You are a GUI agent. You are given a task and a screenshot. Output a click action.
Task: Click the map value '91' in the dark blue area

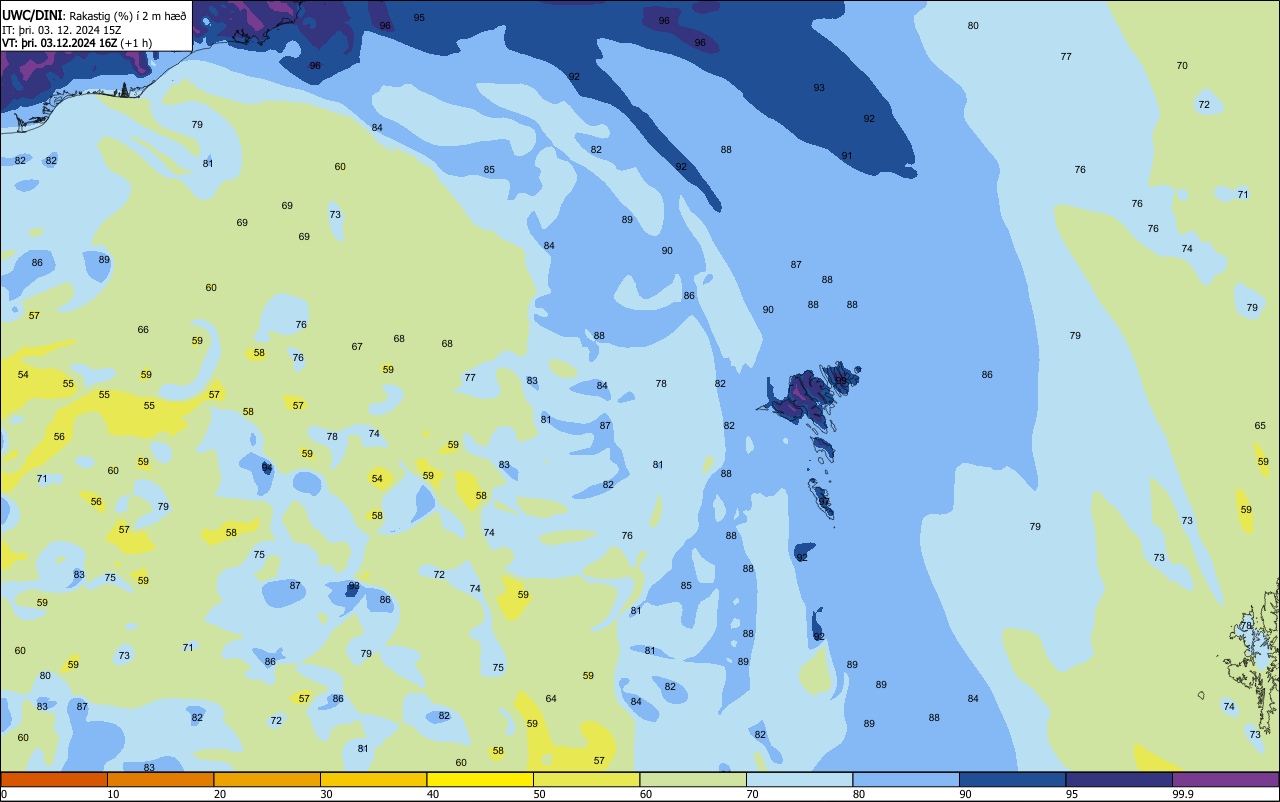coord(847,156)
